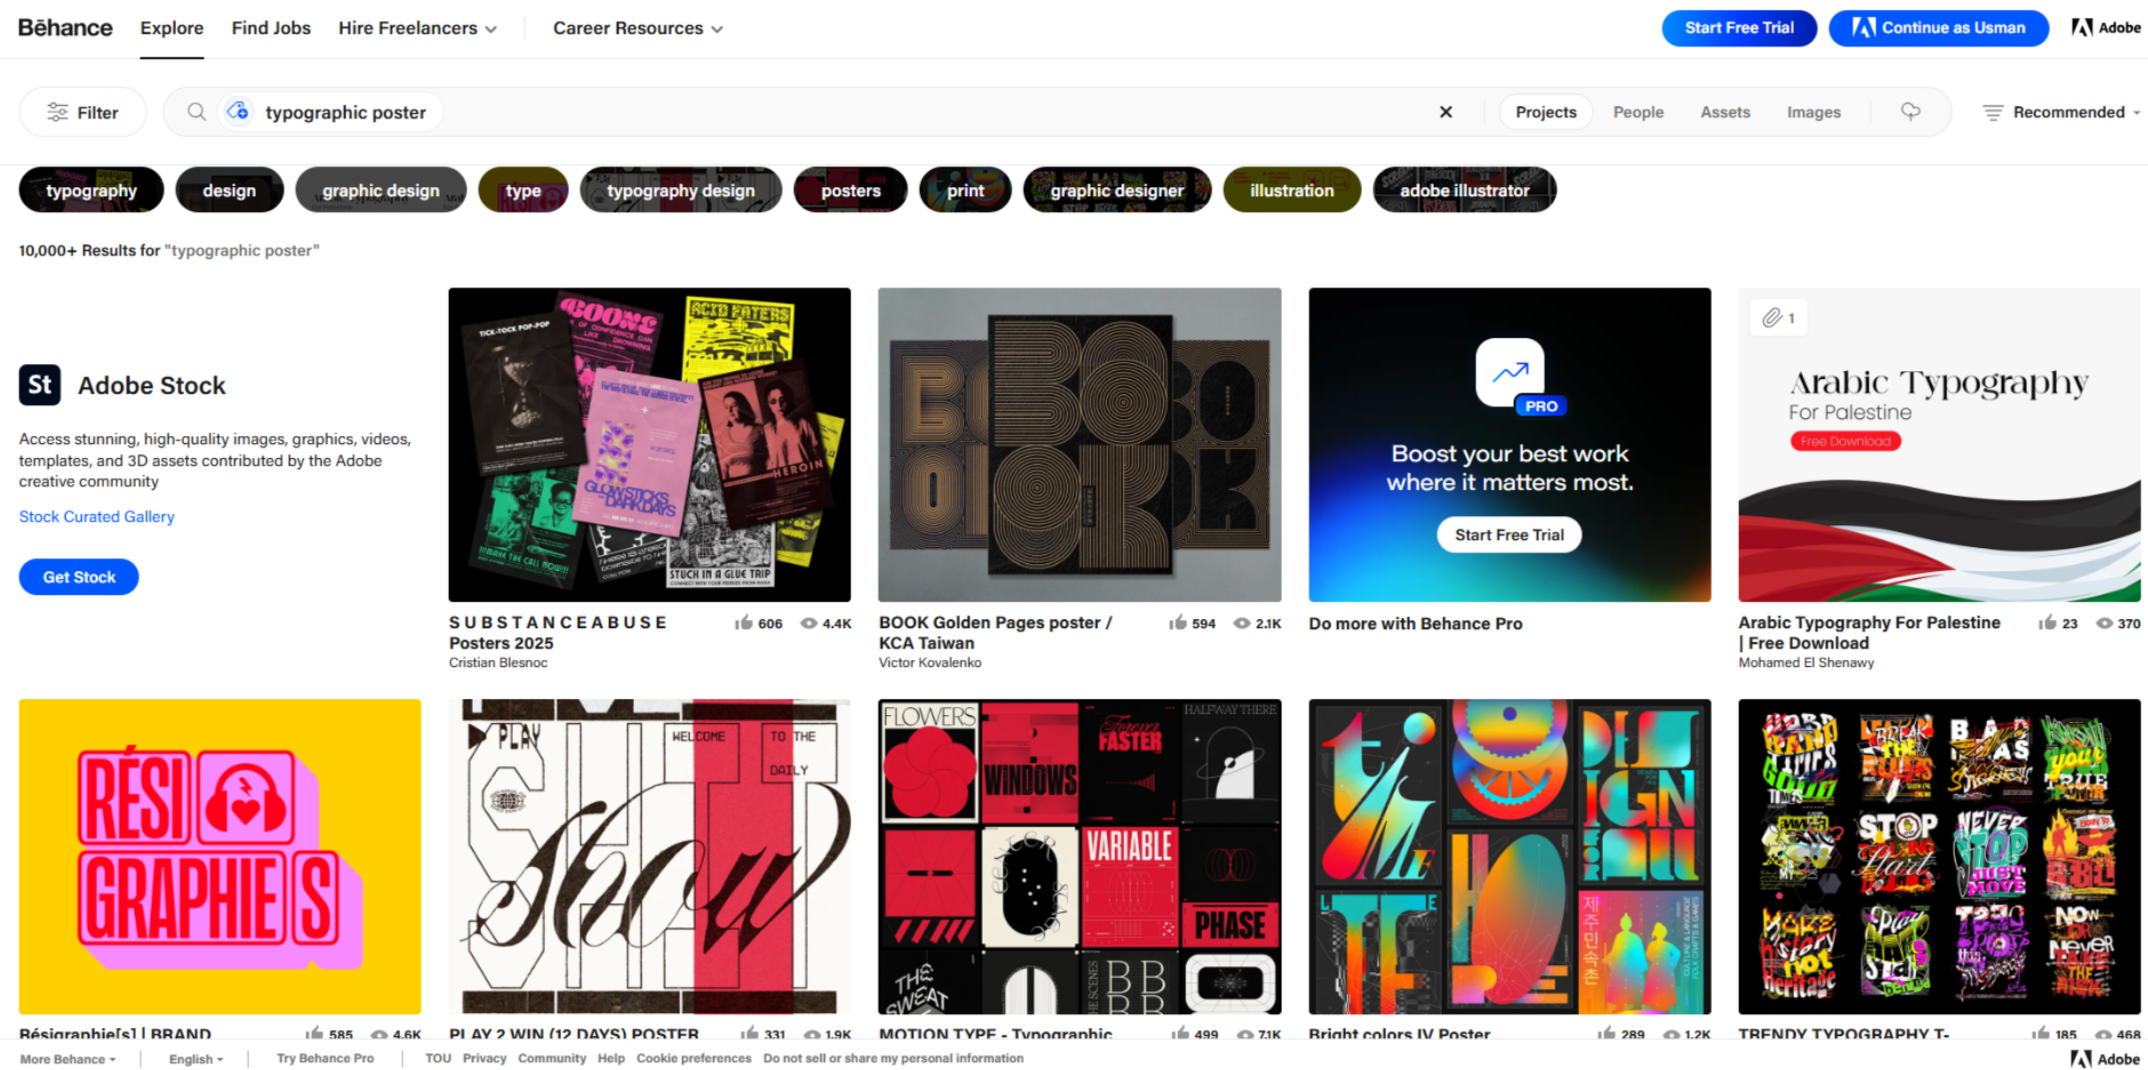Viewport: 2148px width, 1070px height.
Task: Click the thumbs-up icon for SUBSTANCEABUSE Posters
Action: [x=743, y=623]
